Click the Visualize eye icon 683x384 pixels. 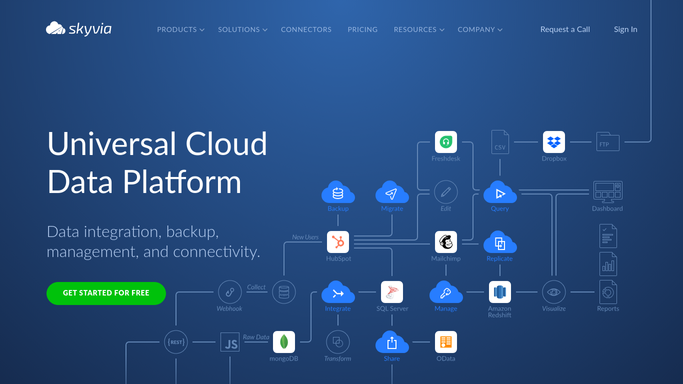pyautogui.click(x=554, y=292)
